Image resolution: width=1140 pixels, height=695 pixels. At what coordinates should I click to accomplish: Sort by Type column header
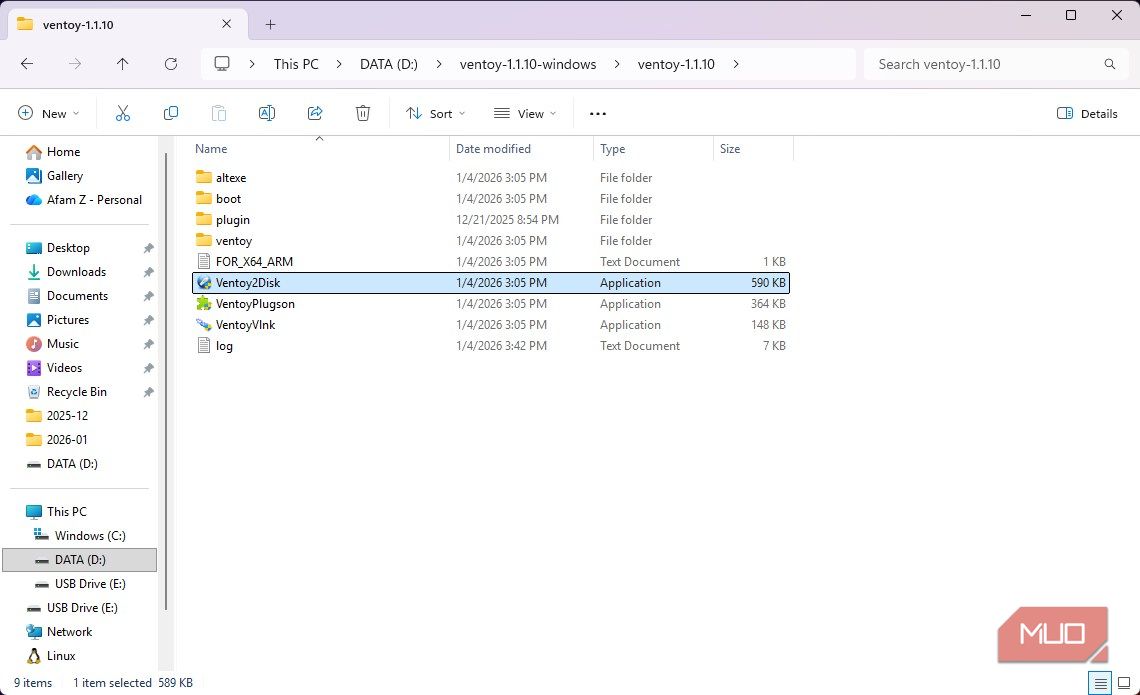pyautogui.click(x=653, y=148)
